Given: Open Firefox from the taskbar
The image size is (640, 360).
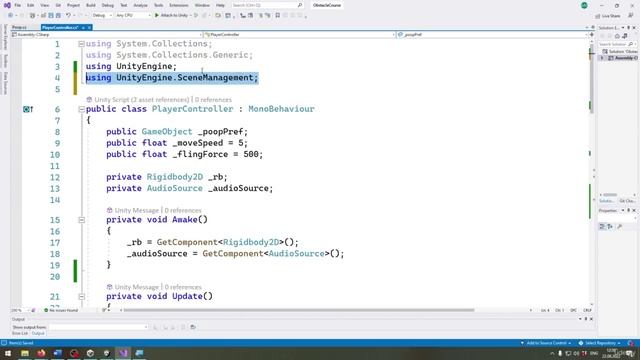Looking at the screenshot, I should (x=41, y=353).
